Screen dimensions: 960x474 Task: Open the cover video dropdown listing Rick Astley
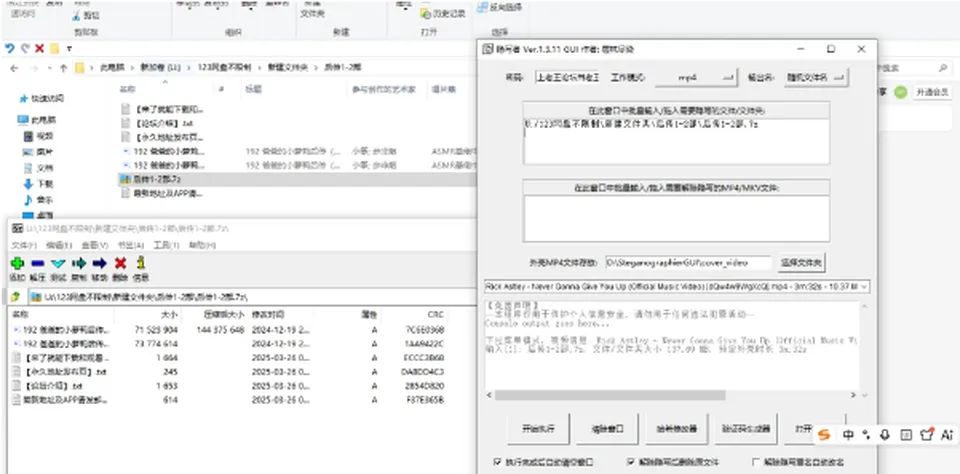click(677, 286)
